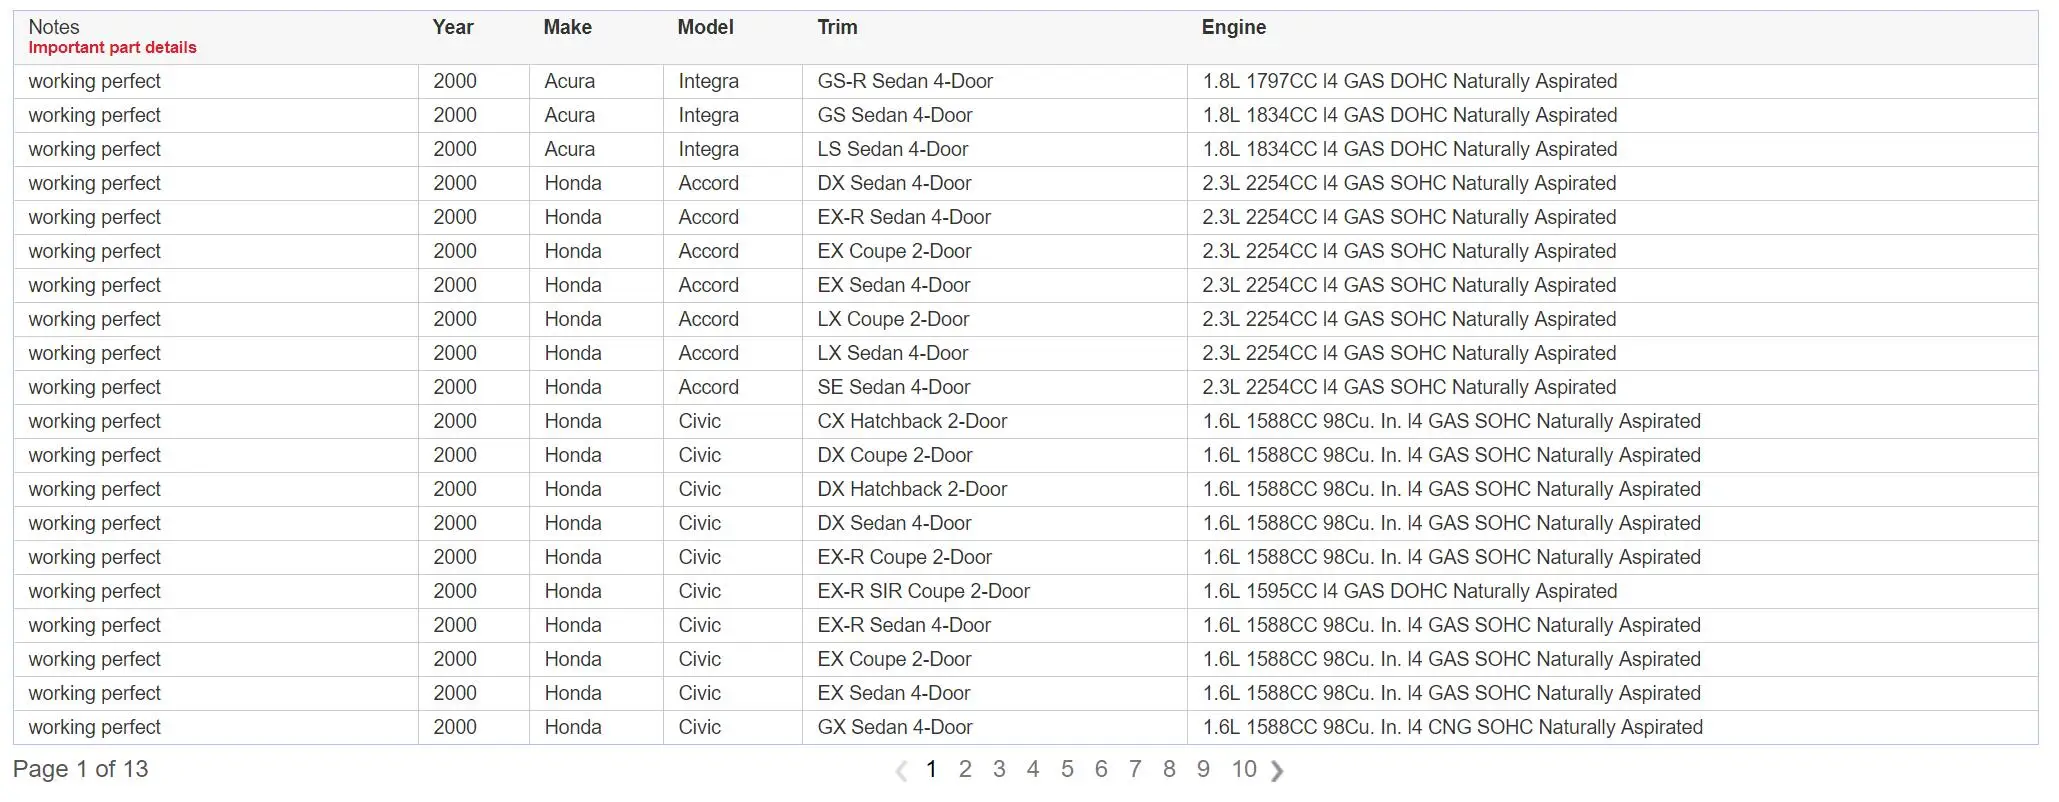
Task: Go to page 7
Action: point(1135,769)
